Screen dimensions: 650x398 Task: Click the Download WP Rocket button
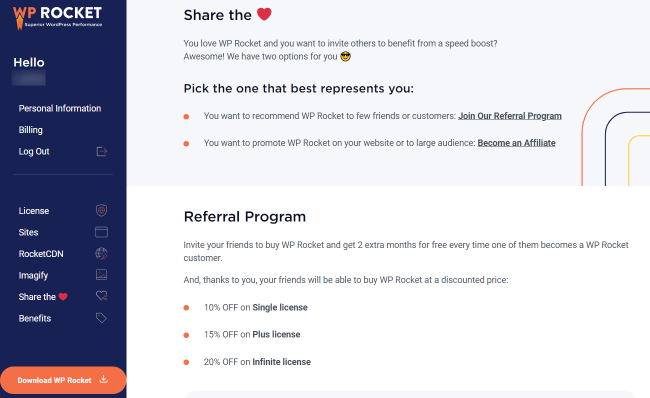(63, 380)
